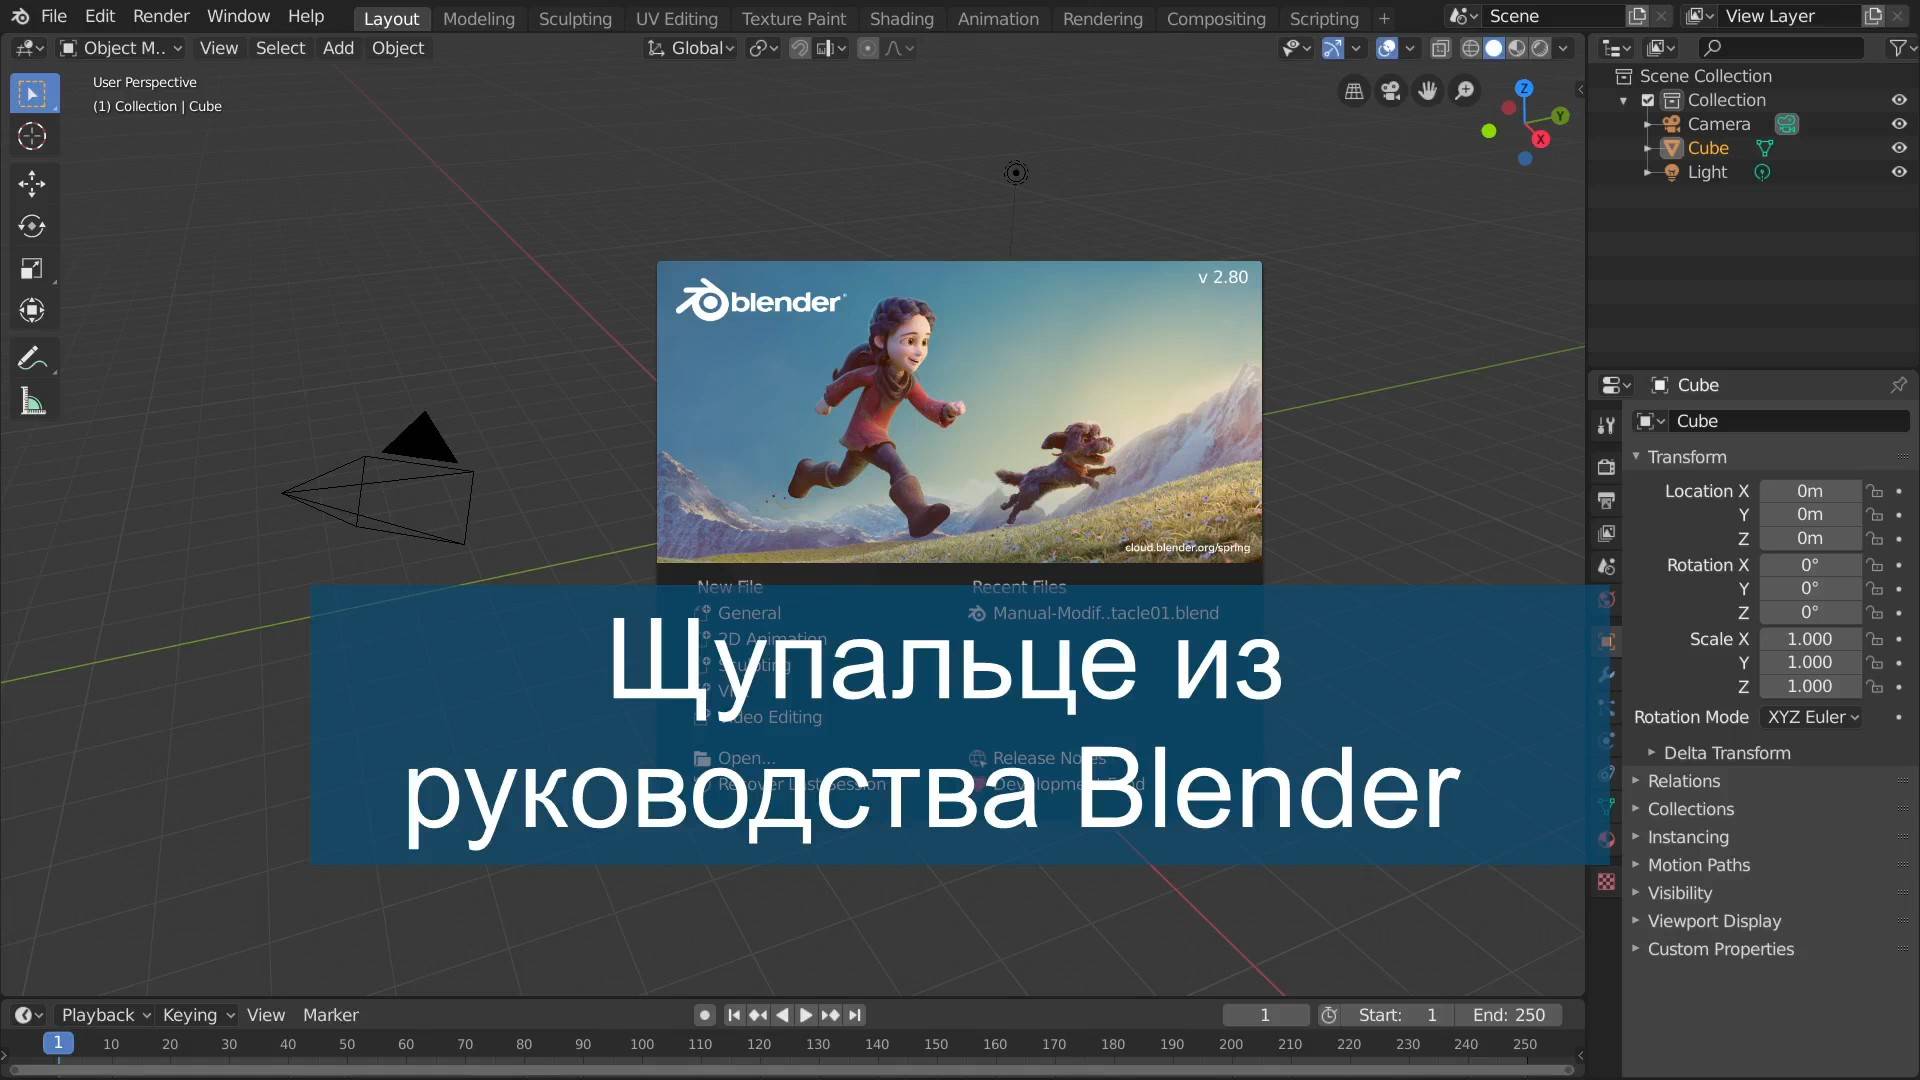1920x1080 pixels.
Task: Select the Measure tool
Action: tap(33, 400)
